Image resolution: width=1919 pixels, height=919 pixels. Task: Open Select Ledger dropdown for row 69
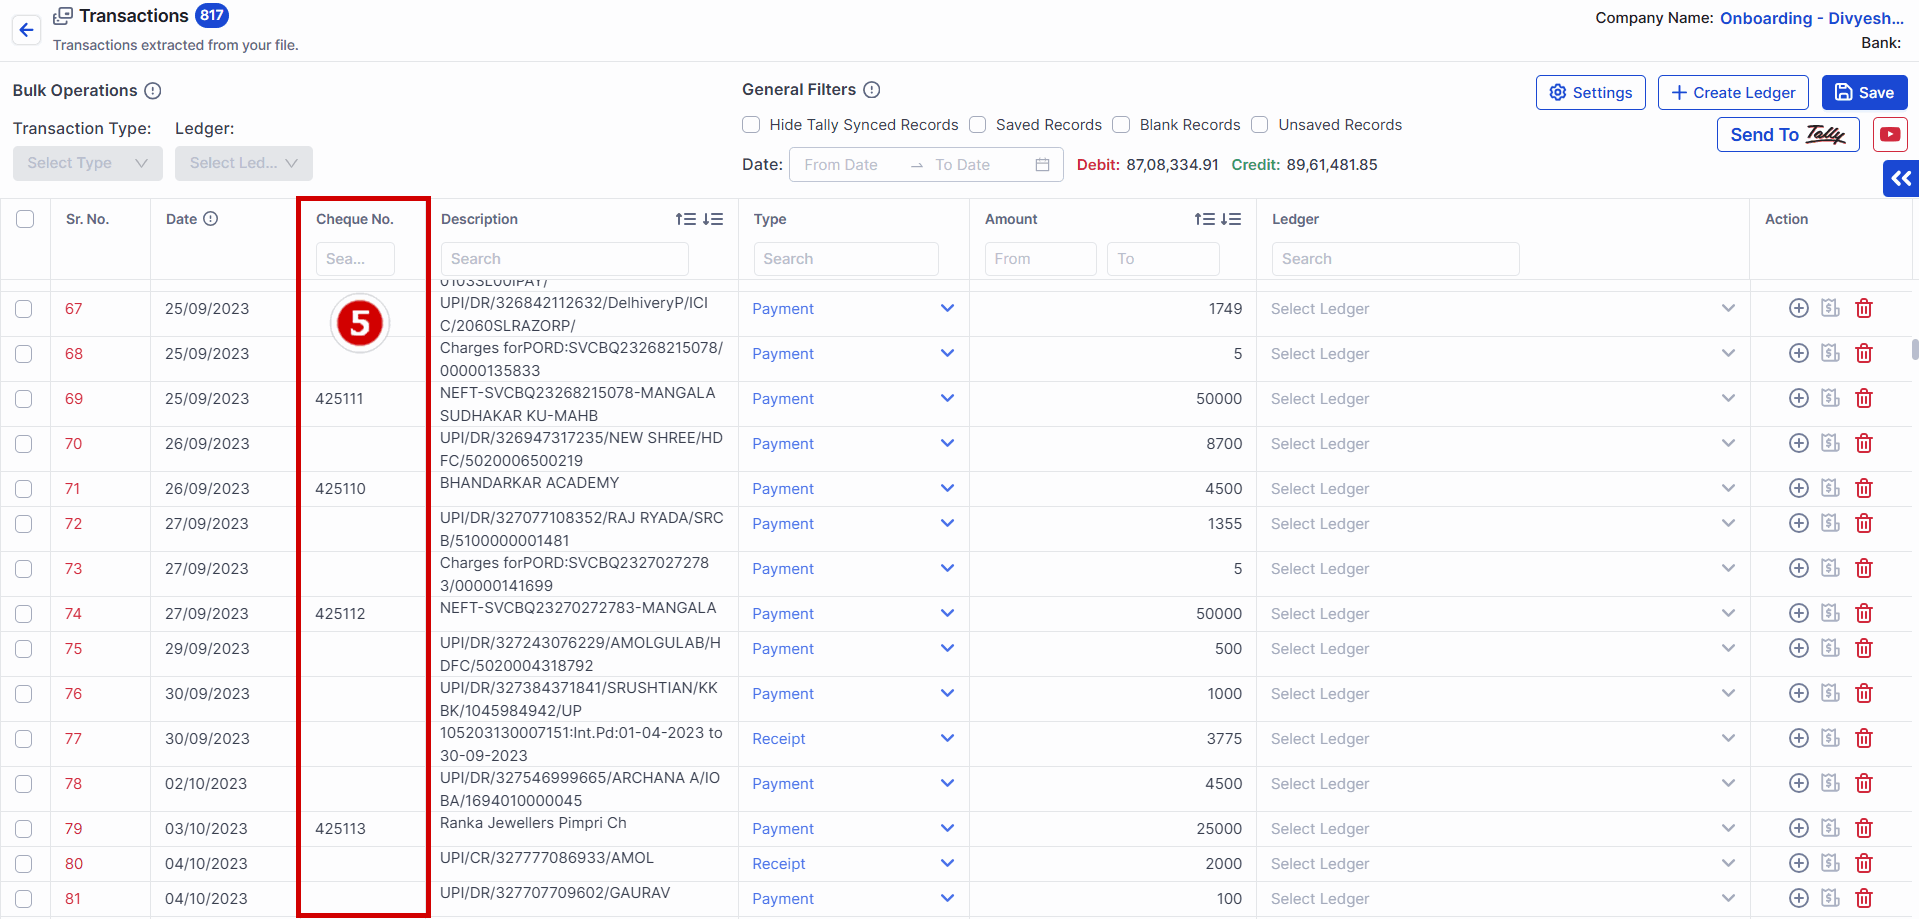coord(1503,399)
